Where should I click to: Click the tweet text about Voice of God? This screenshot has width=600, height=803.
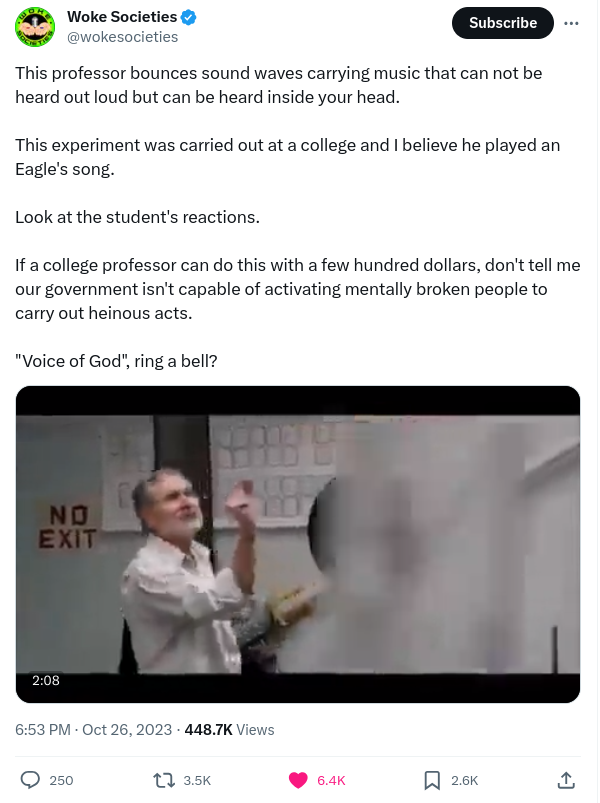116,361
